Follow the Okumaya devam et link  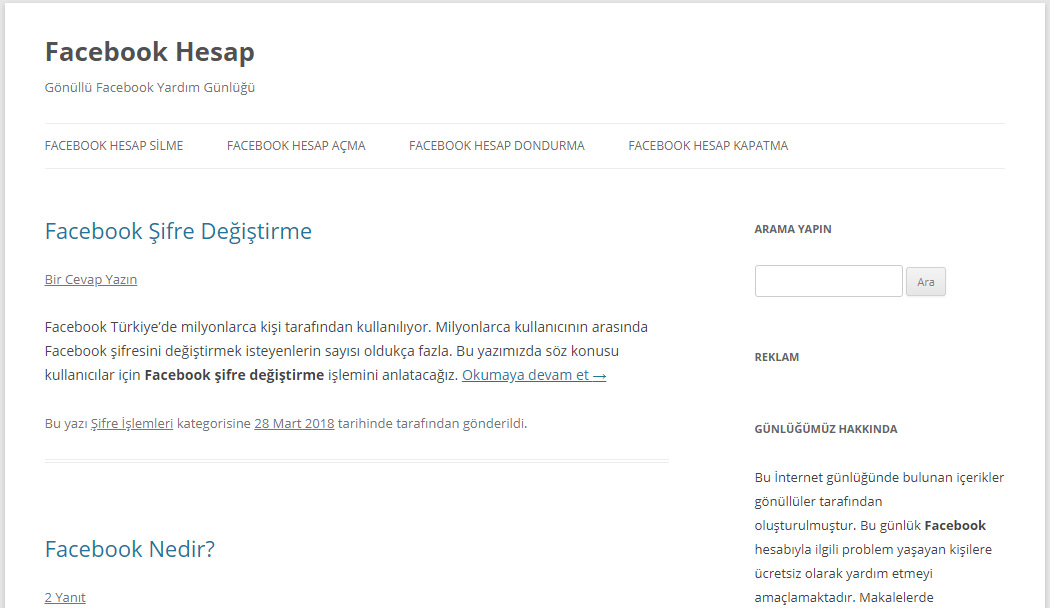(534, 375)
